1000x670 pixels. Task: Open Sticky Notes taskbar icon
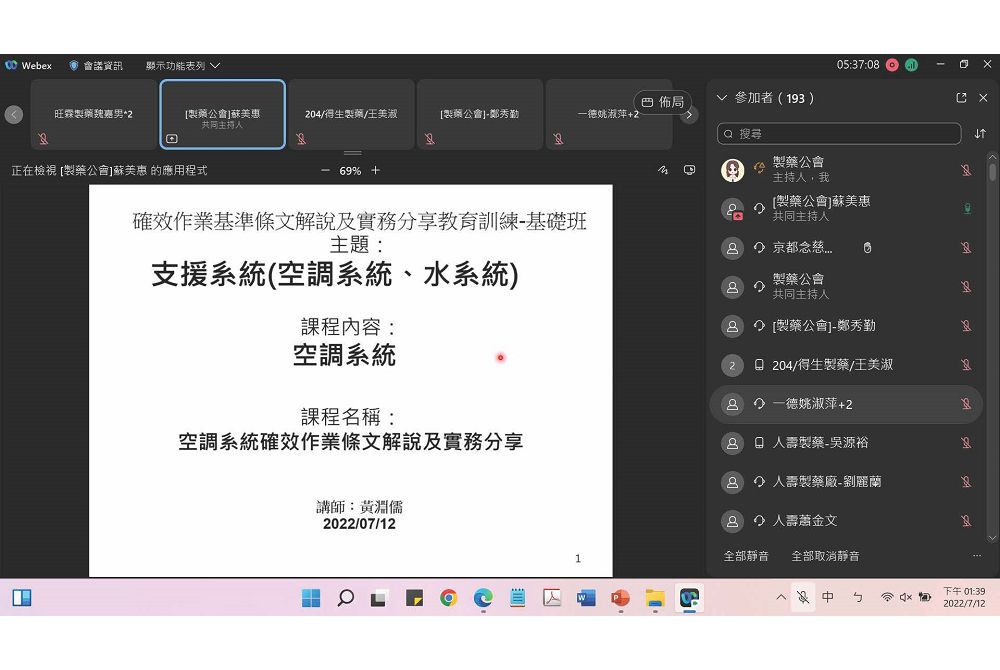tap(415, 598)
